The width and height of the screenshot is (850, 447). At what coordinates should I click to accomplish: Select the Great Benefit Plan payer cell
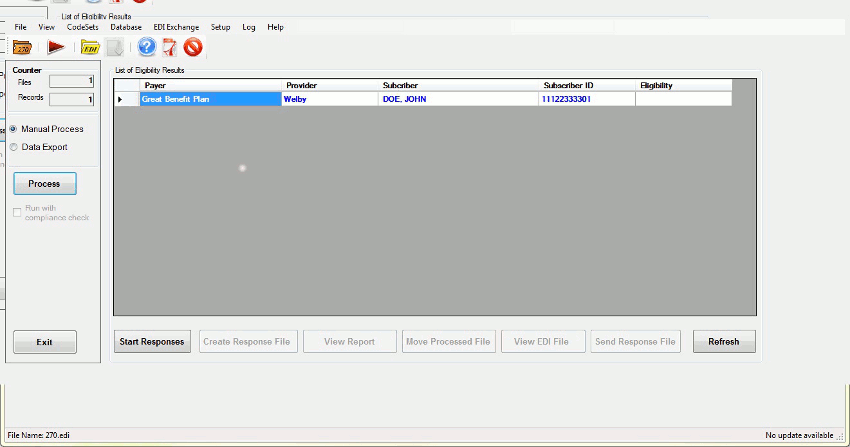coord(210,100)
